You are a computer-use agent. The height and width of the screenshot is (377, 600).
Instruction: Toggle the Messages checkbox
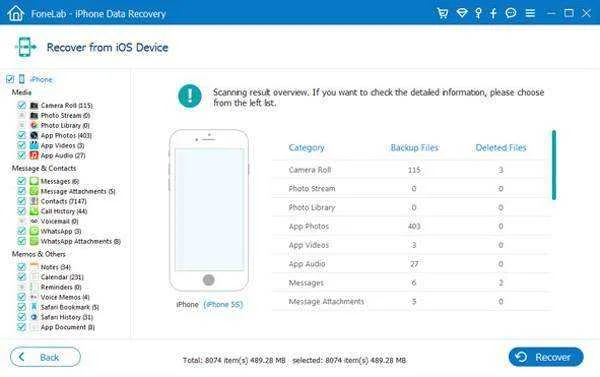click(x=22, y=181)
